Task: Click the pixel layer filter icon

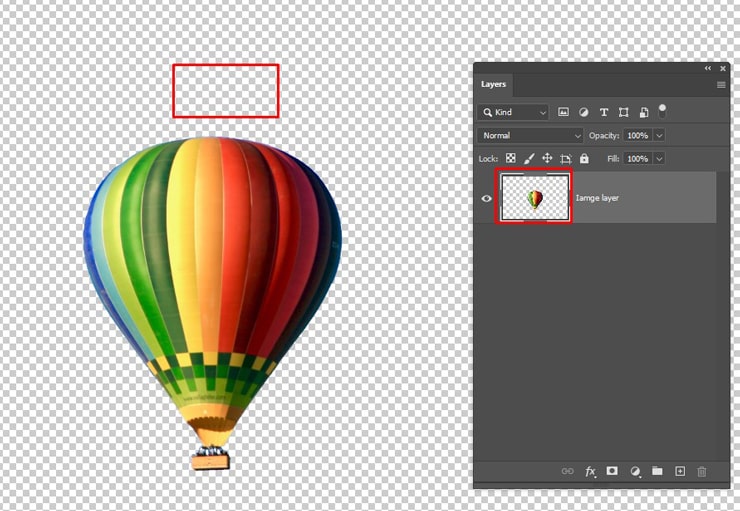Action: coord(563,112)
